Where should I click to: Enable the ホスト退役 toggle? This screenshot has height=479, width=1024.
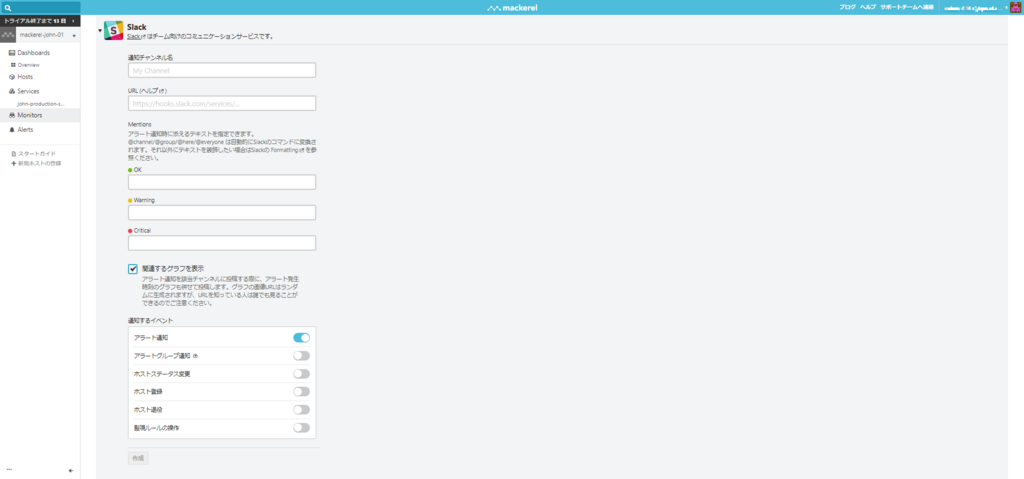point(301,410)
